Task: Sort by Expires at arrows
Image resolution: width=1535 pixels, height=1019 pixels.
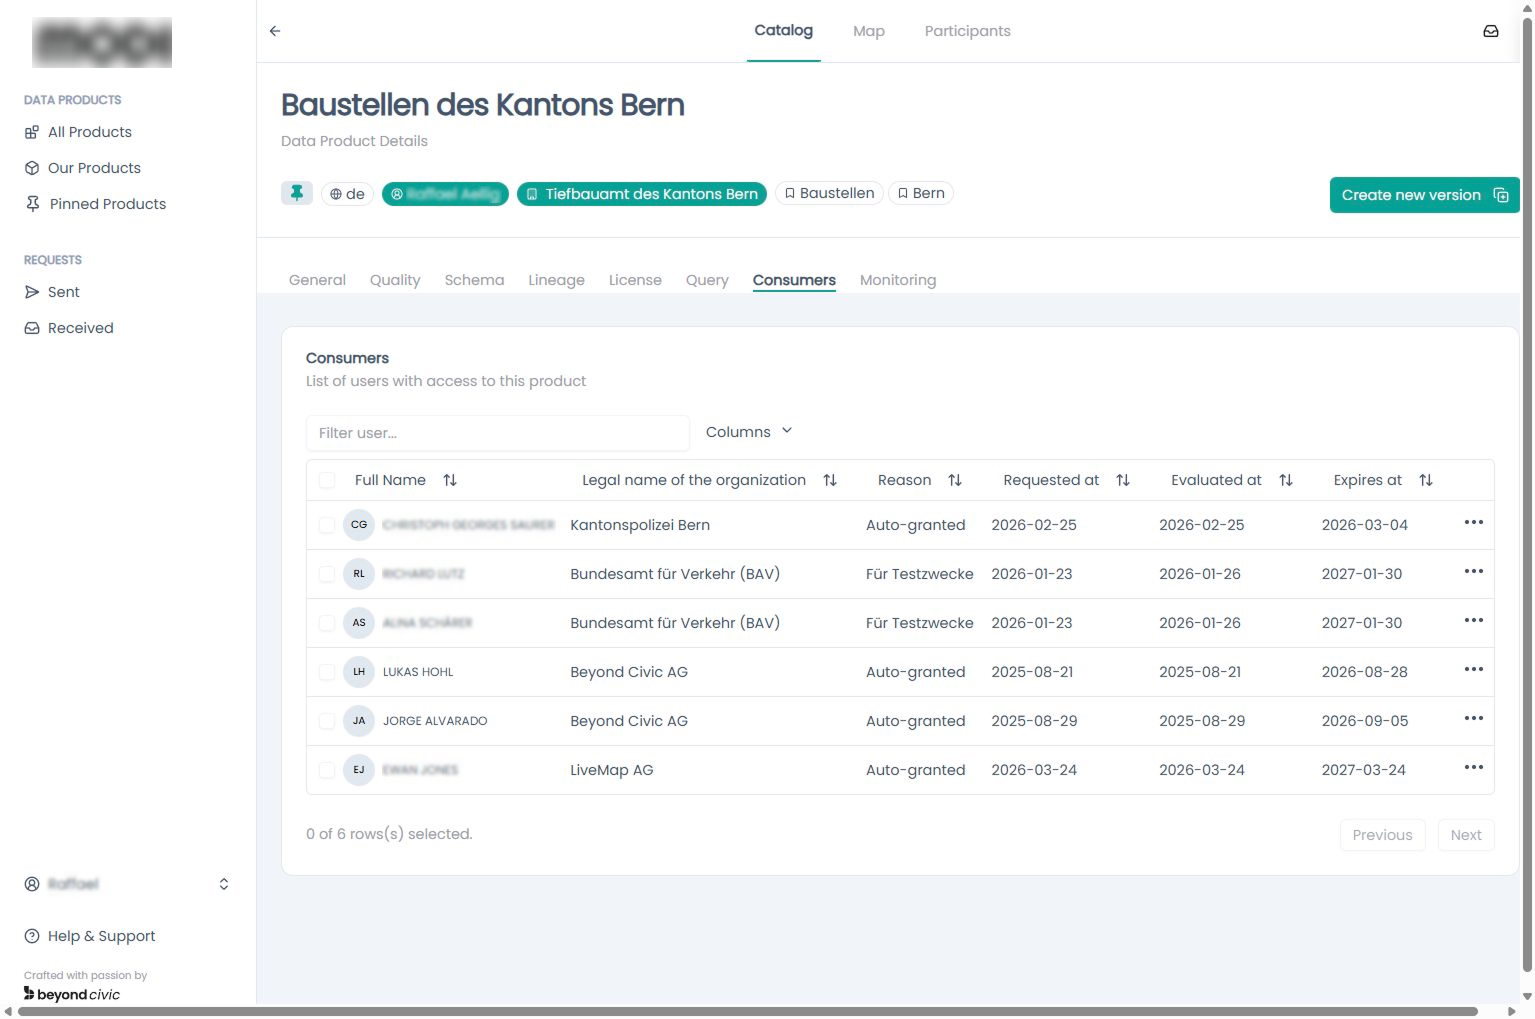Action: click(1426, 480)
